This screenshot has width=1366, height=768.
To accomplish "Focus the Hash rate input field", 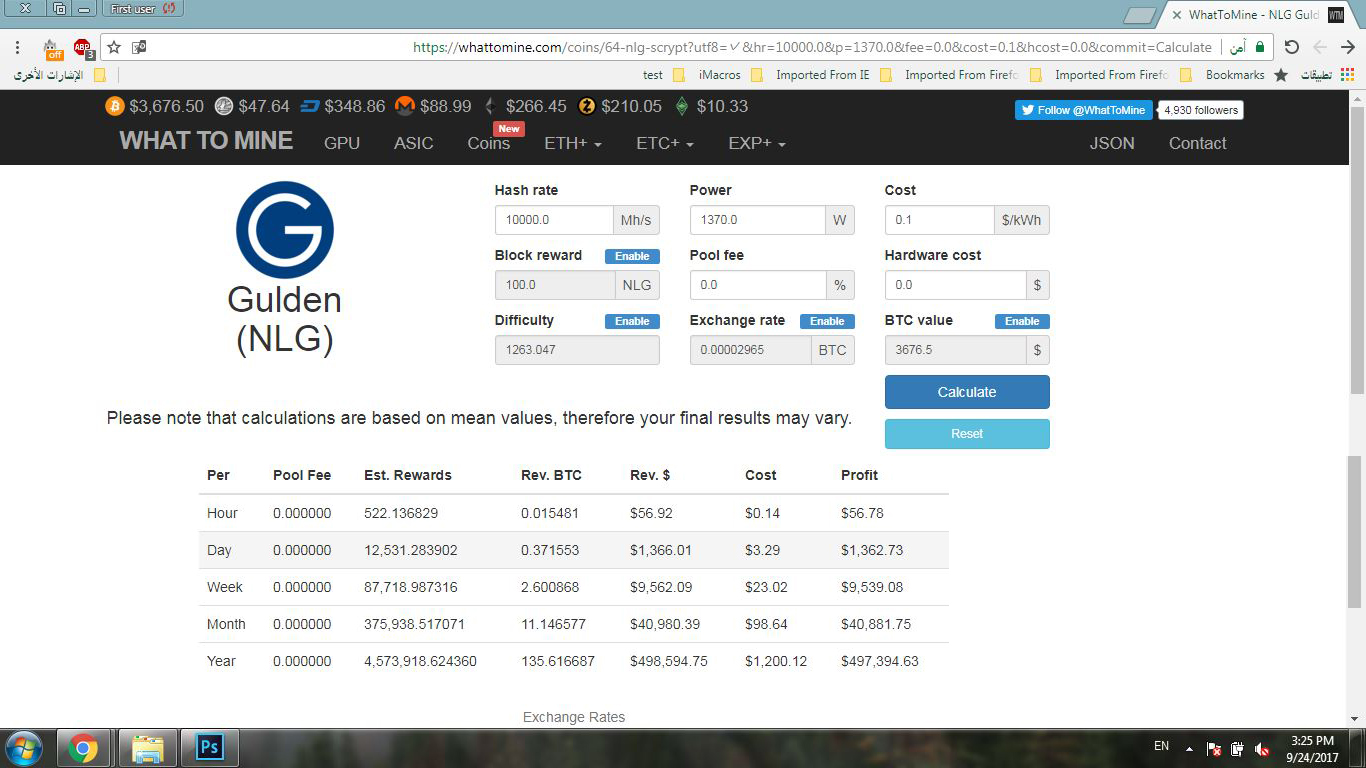I will click(x=554, y=220).
